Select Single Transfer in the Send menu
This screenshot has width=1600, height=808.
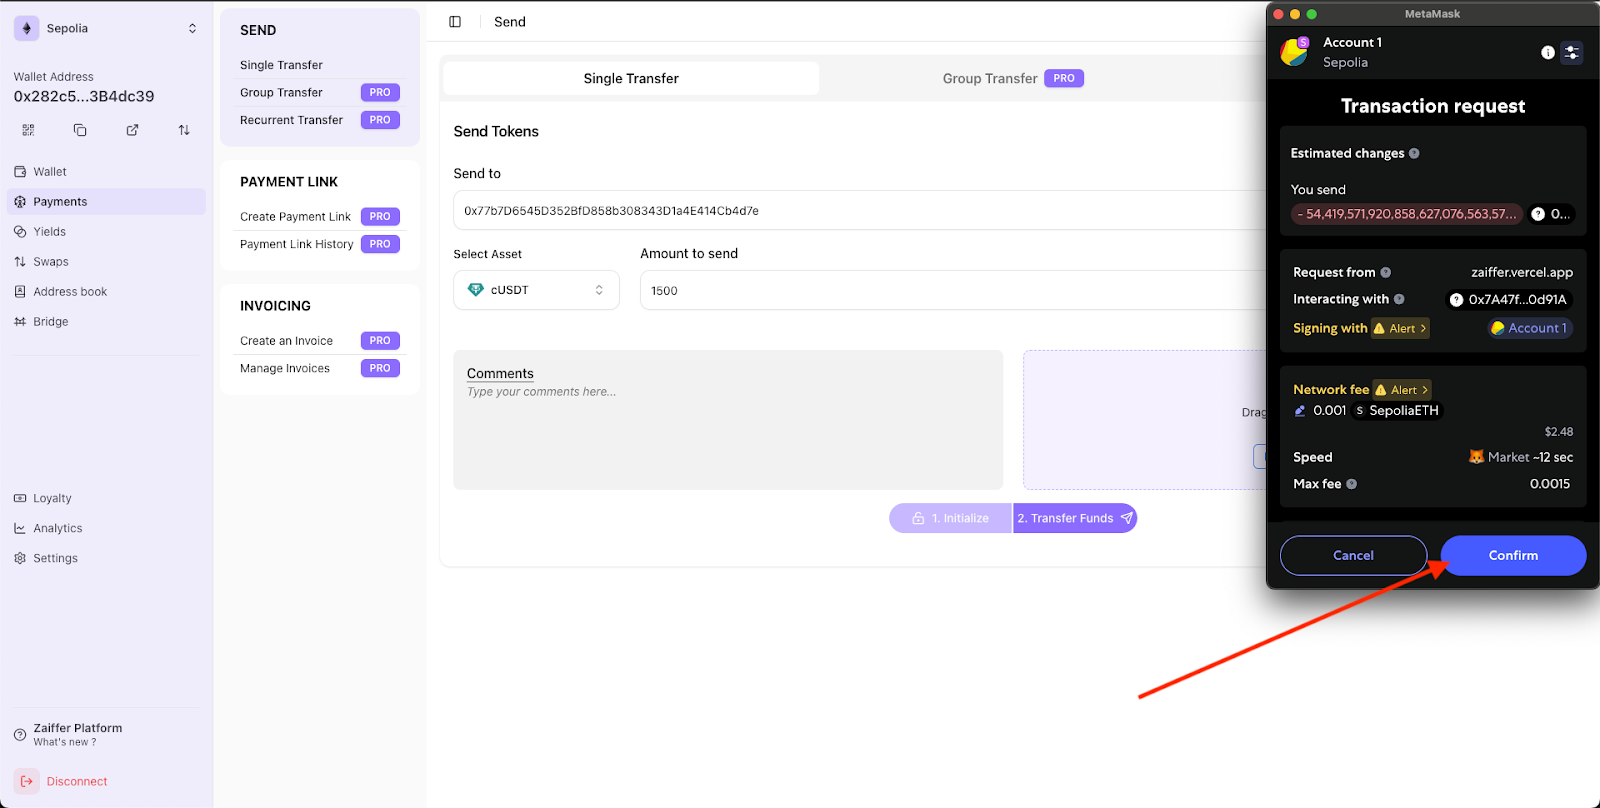click(281, 65)
